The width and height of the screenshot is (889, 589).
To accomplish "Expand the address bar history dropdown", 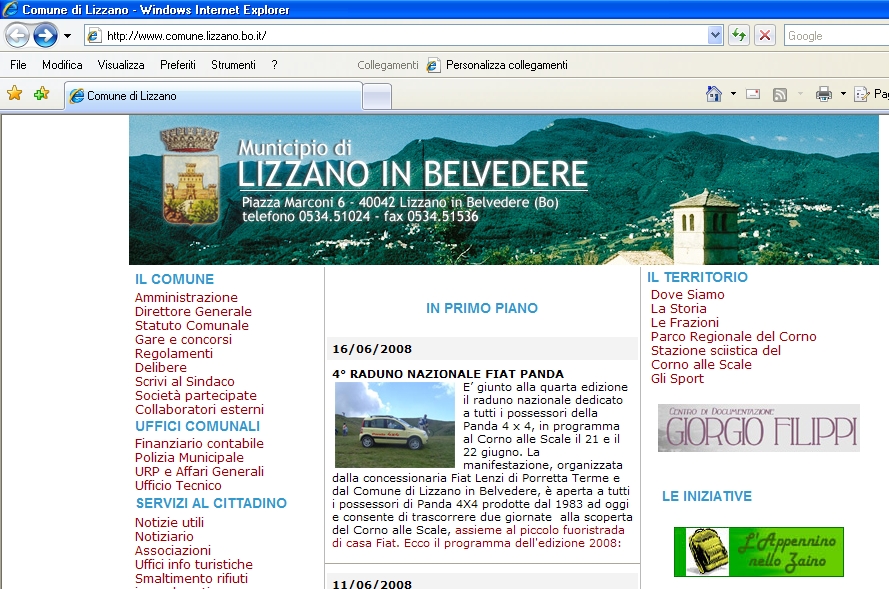I will click(715, 35).
